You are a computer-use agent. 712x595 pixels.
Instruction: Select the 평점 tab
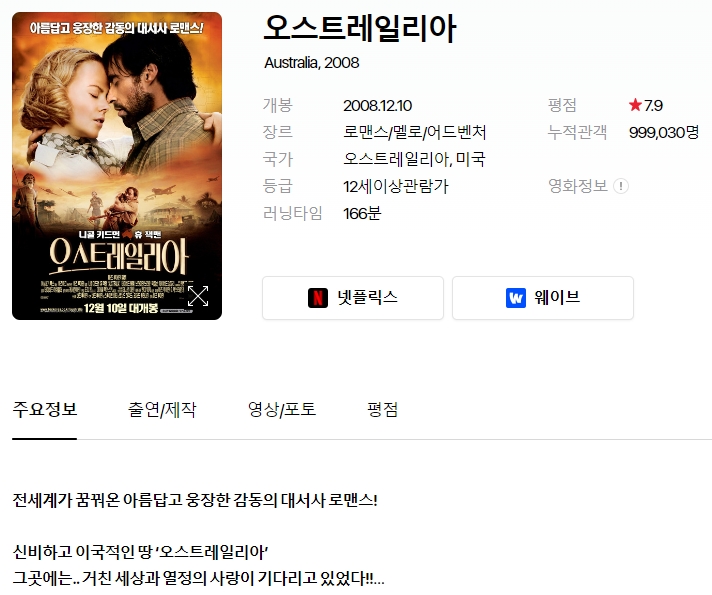[x=382, y=409]
